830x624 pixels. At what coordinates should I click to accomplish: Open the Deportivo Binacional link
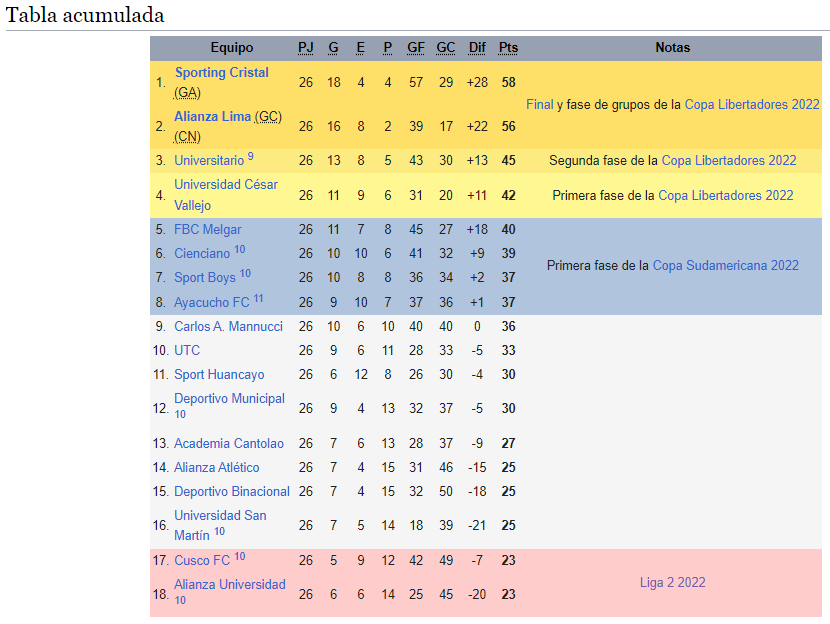(232, 492)
